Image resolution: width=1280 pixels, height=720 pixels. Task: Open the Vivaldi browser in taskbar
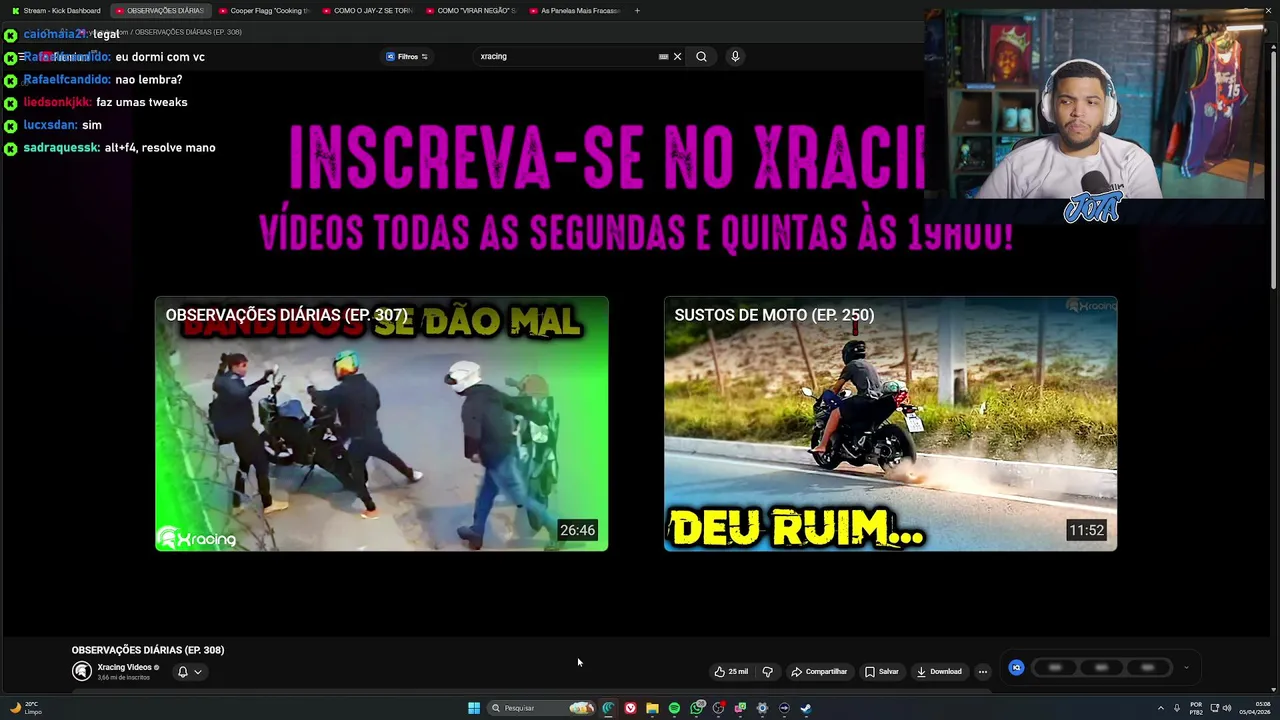630,708
